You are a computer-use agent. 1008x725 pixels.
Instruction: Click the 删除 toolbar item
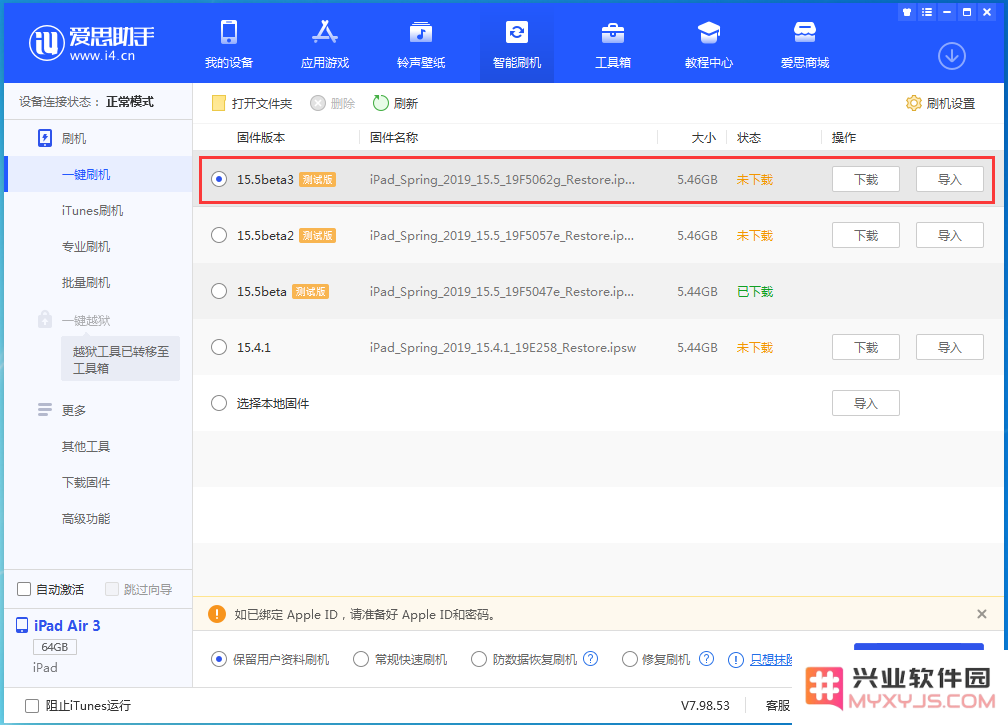(332, 103)
